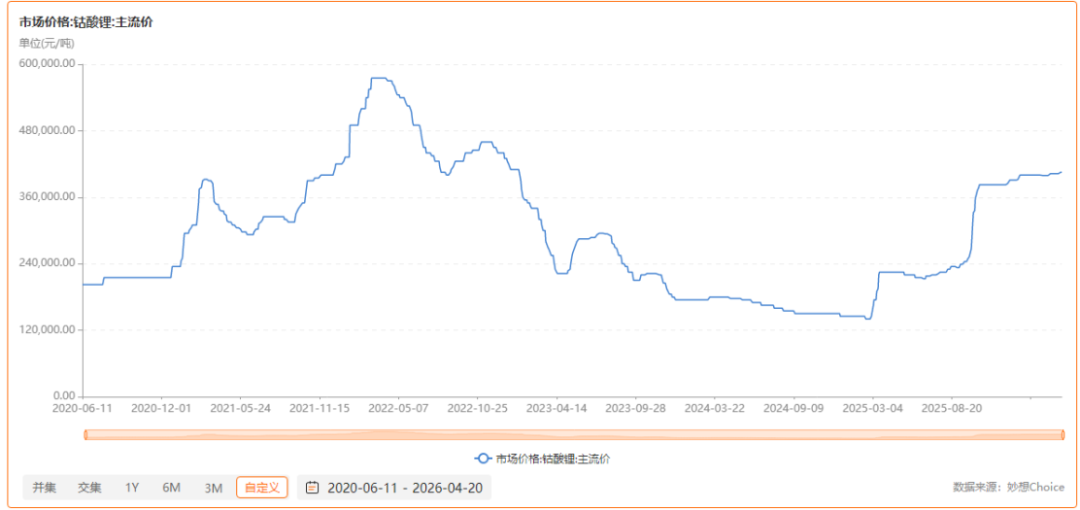Viewport: 1080px width, 510px height.
Task: Click x-axis date 2020-06-11
Action: click(82, 408)
